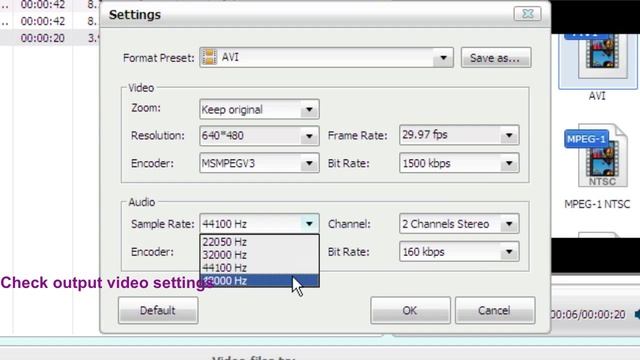Image resolution: width=640 pixels, height=360 pixels.
Task: Select the MPEG-1 NTSC format icon
Action: click(x=597, y=156)
